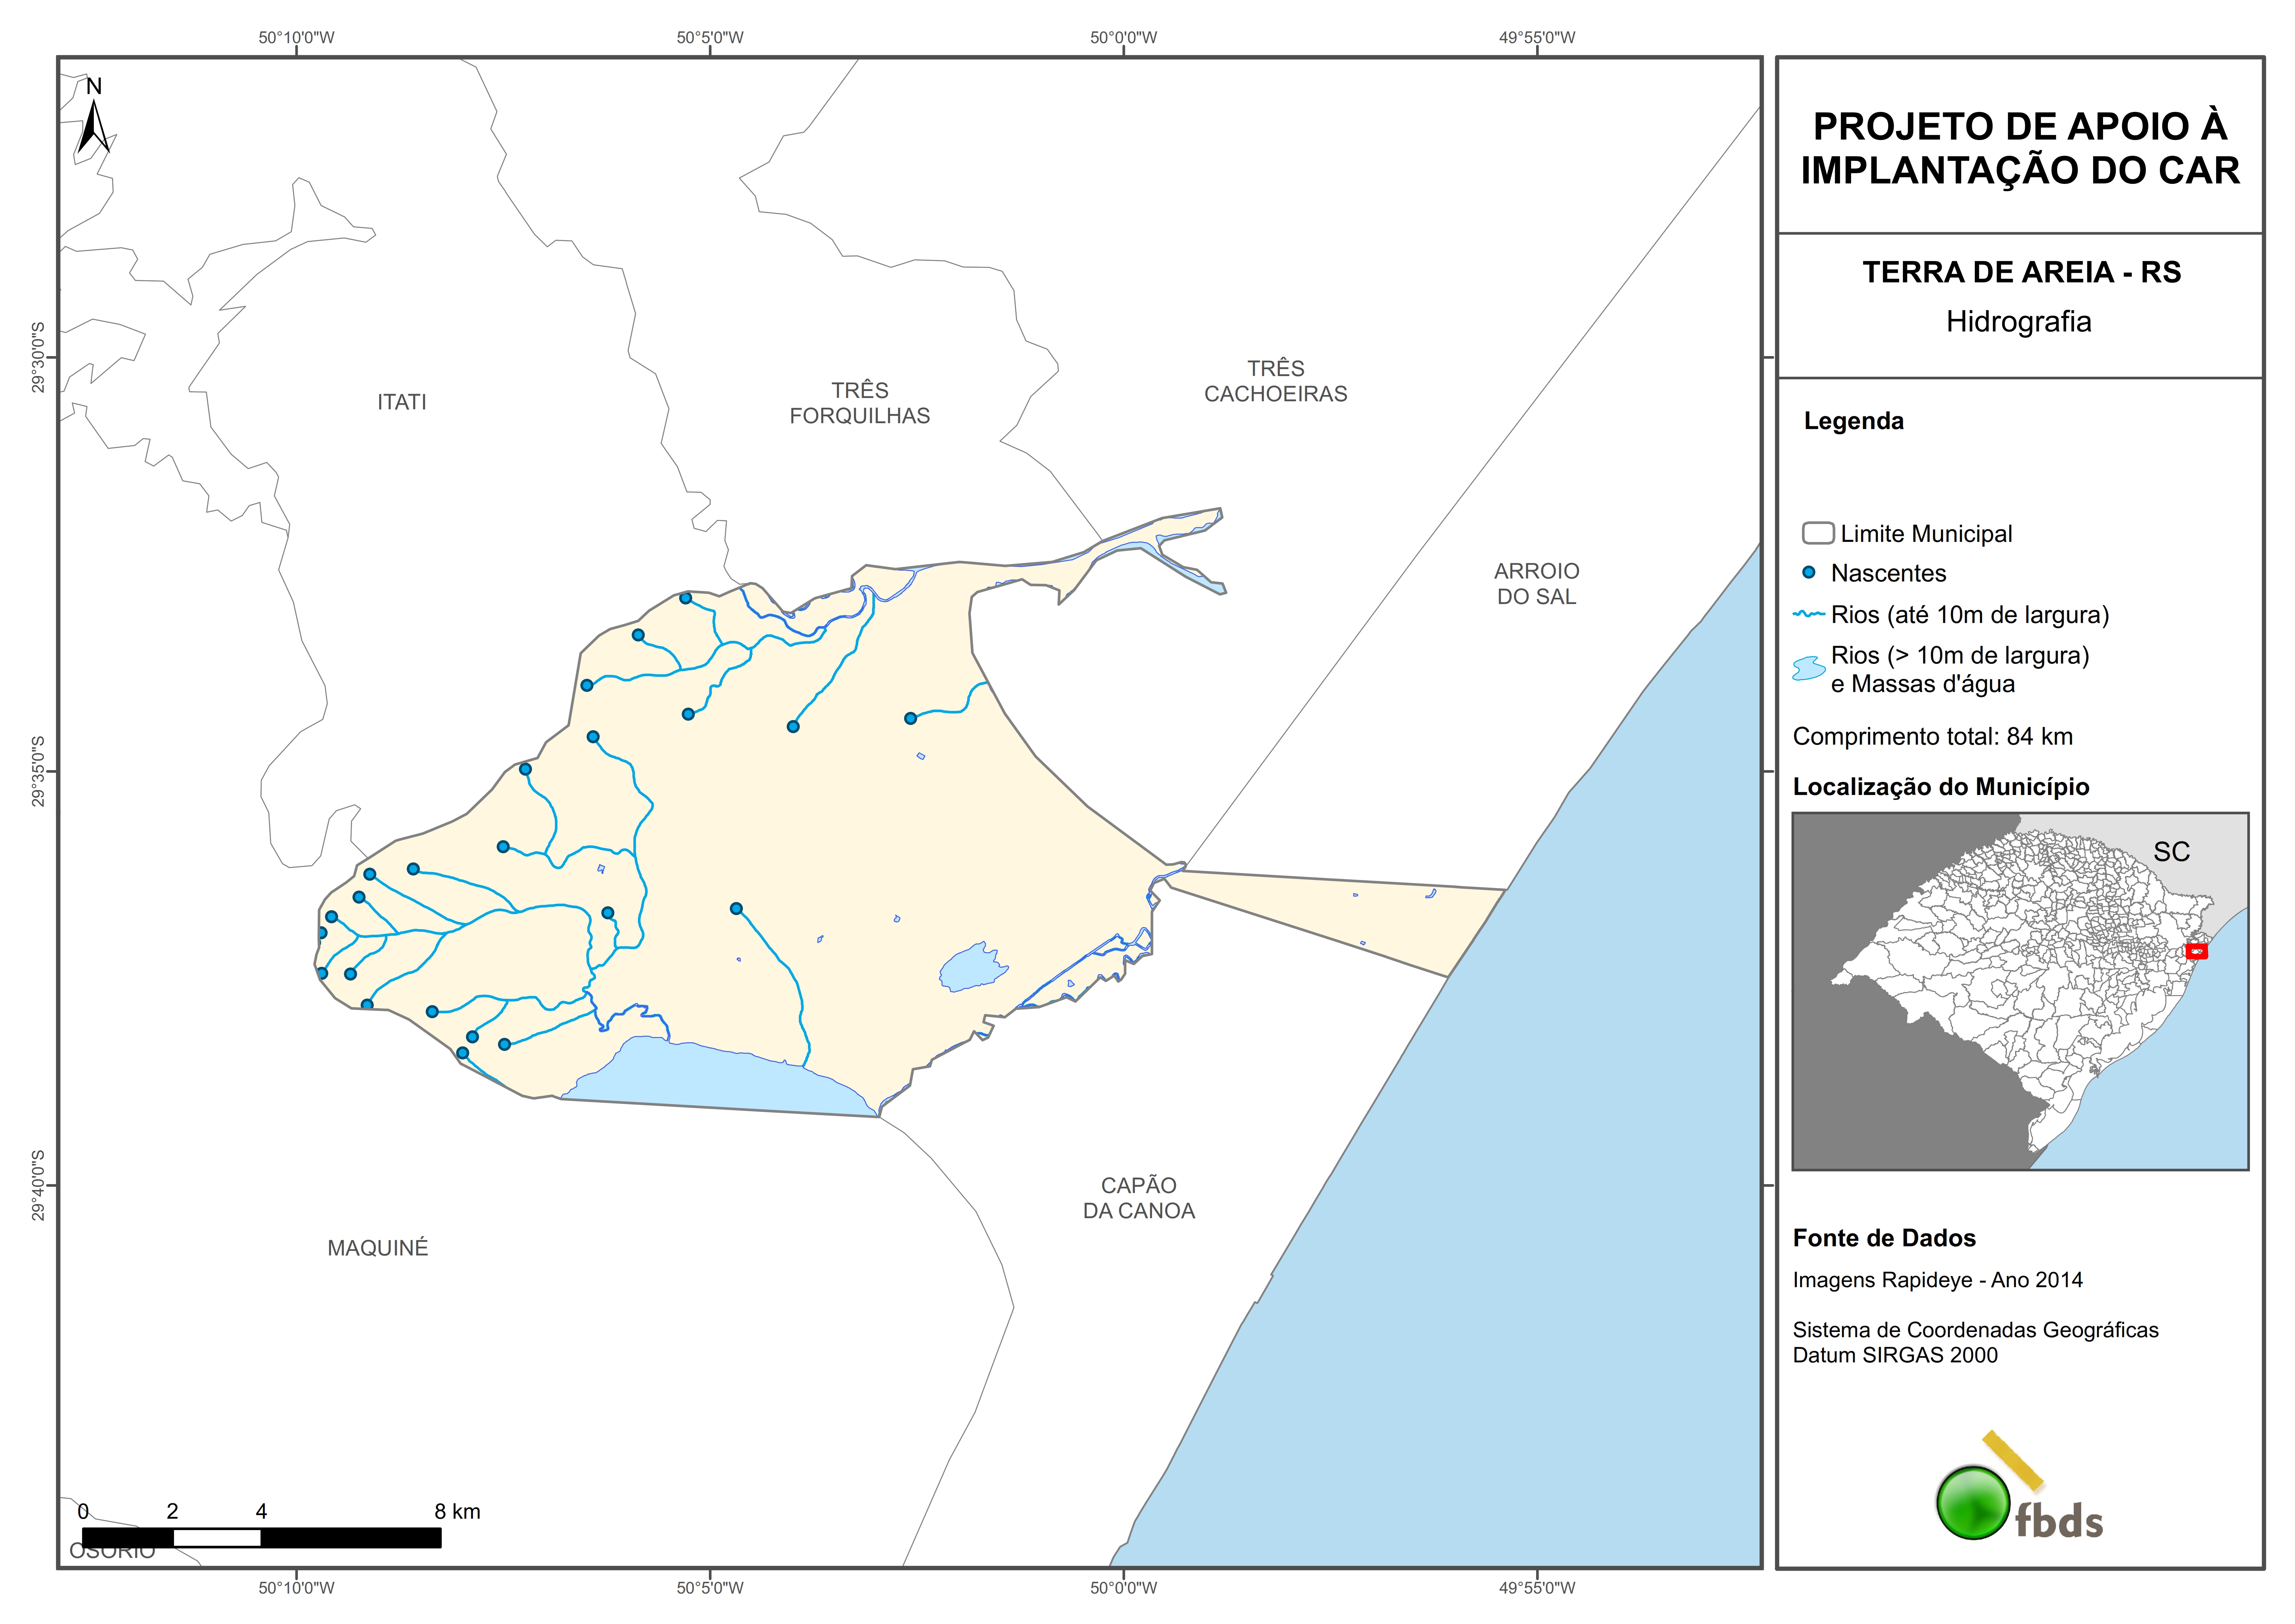Click the thin rivers legend line symbol
This screenshot has height=1624, width=2295.
1809,614
